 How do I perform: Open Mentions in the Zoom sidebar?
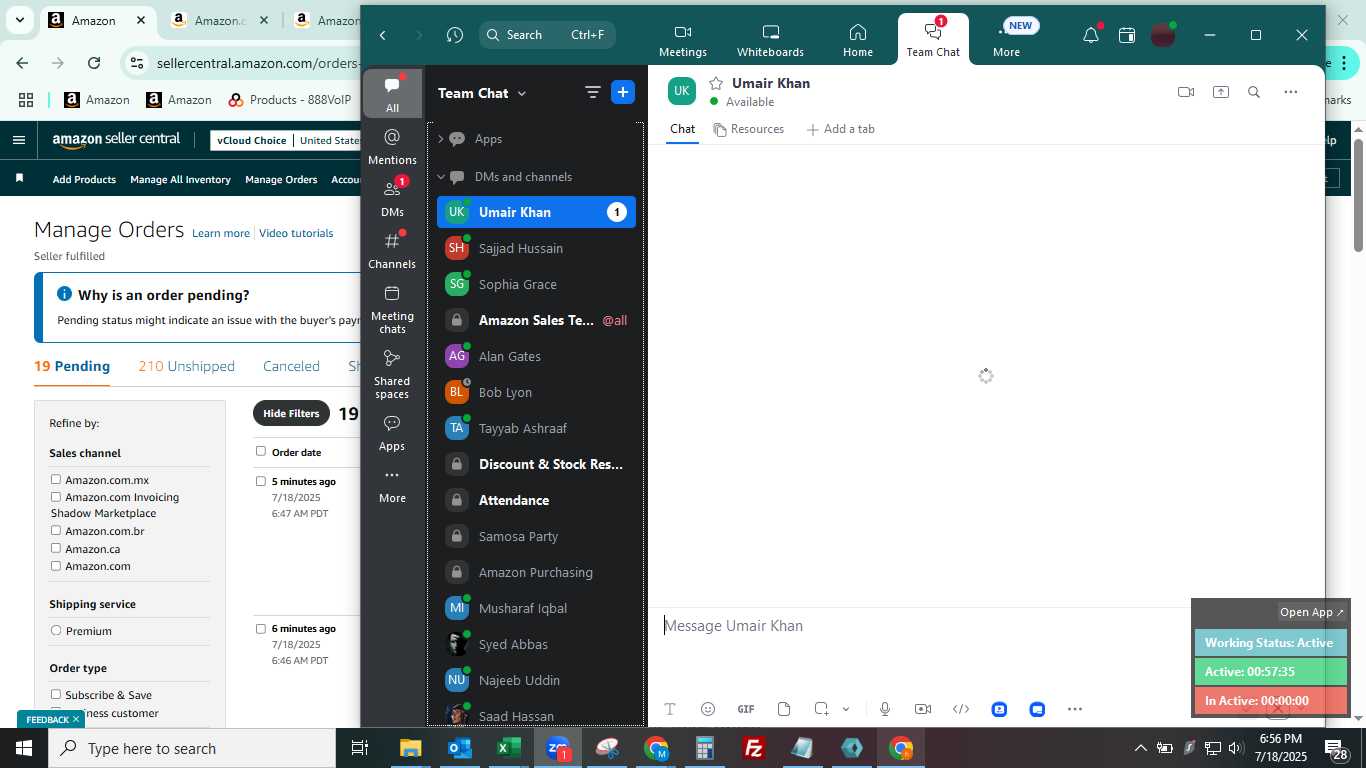pos(392,146)
